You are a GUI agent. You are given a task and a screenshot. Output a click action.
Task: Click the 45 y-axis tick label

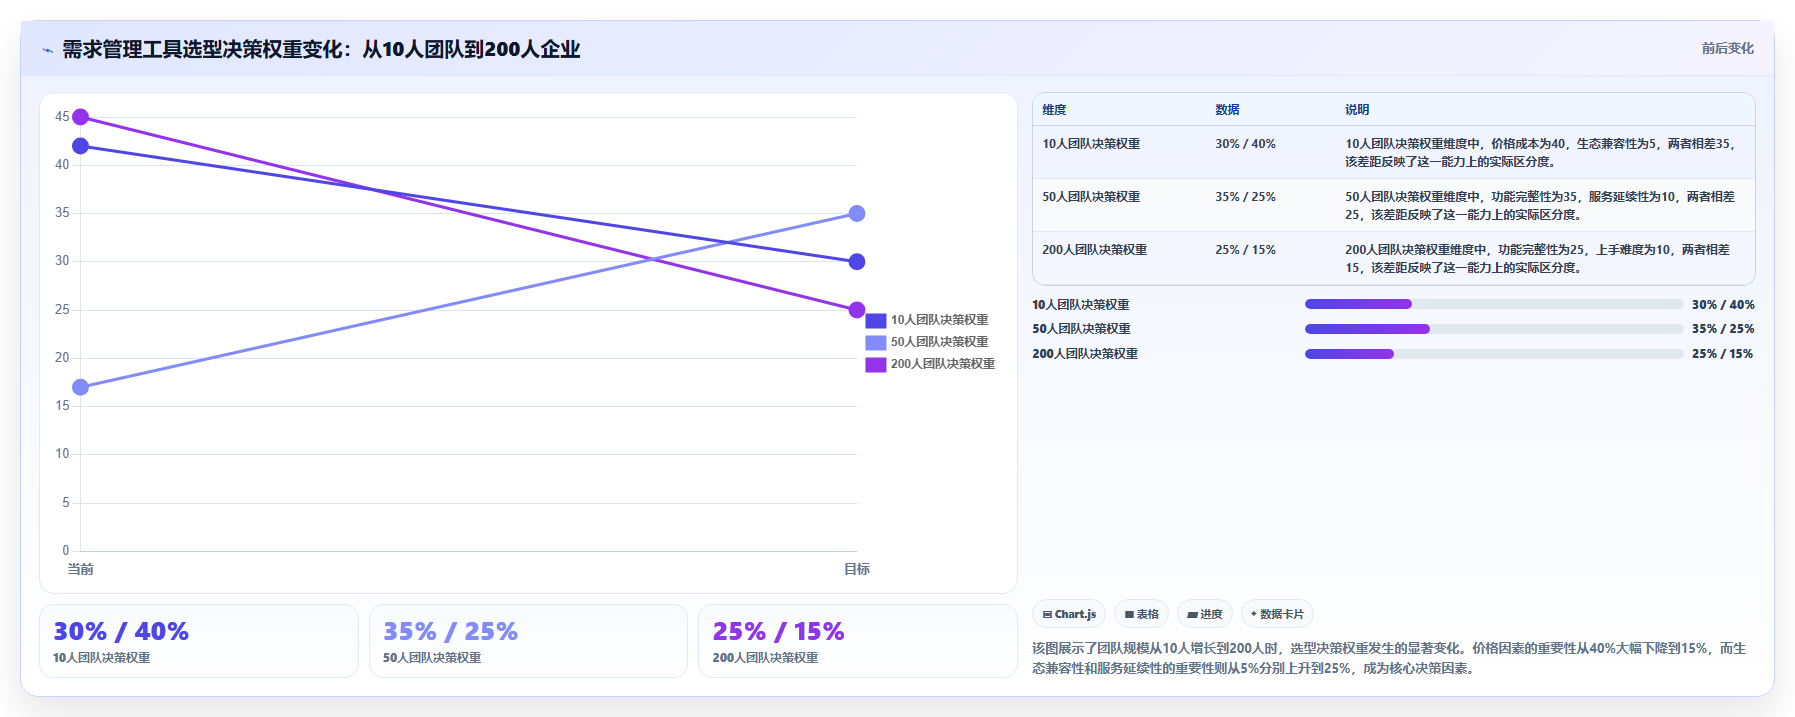point(62,117)
